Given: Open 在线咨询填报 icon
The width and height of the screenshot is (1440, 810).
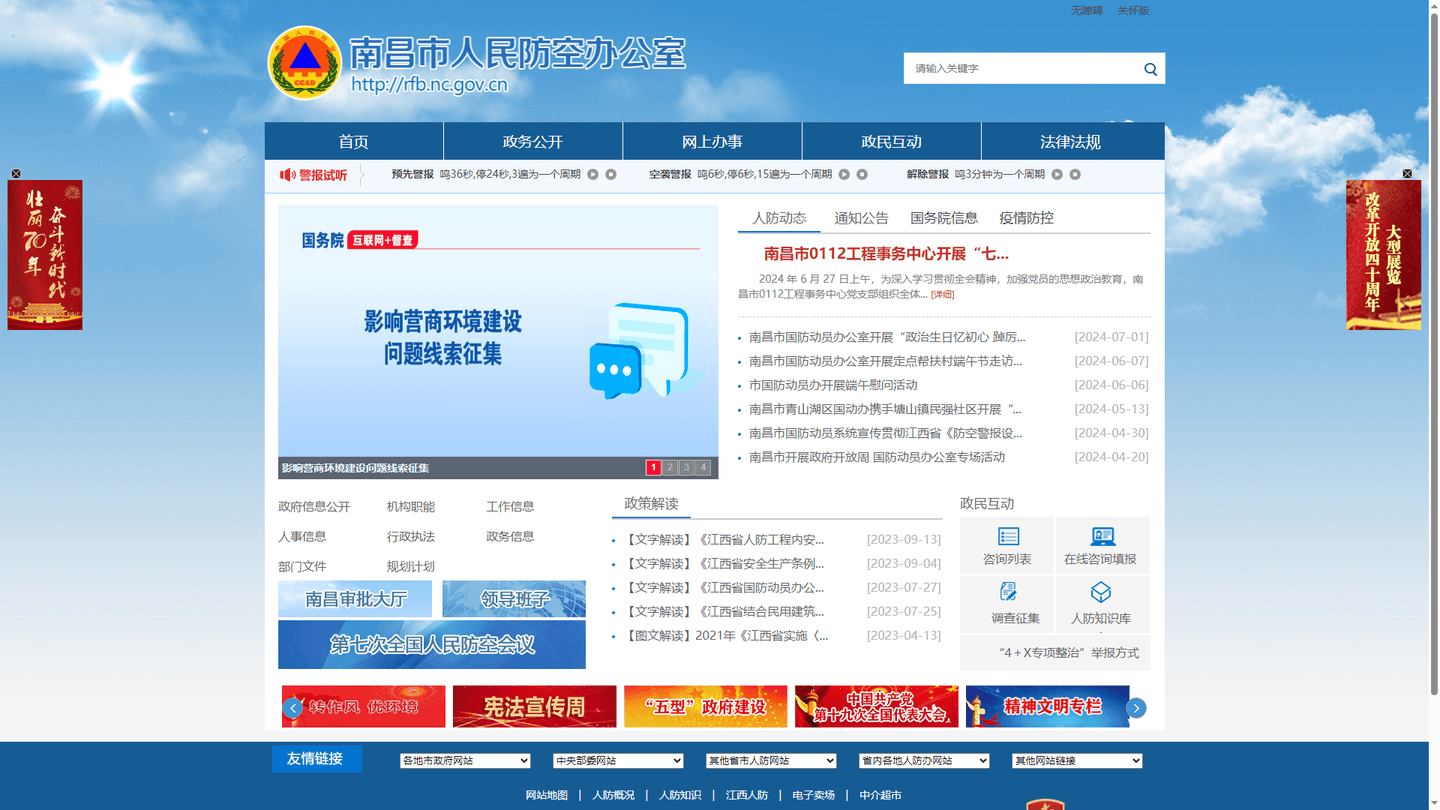Looking at the screenshot, I should point(1102,536).
